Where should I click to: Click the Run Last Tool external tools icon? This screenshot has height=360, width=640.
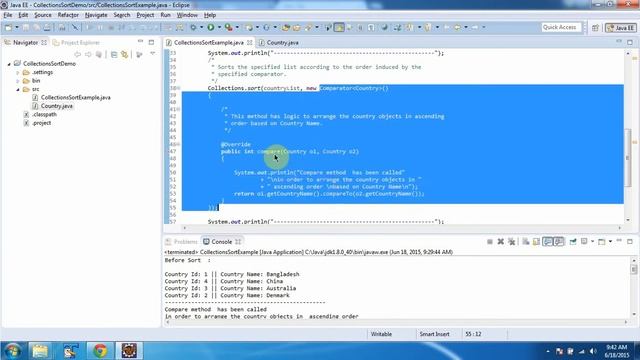[229, 27]
